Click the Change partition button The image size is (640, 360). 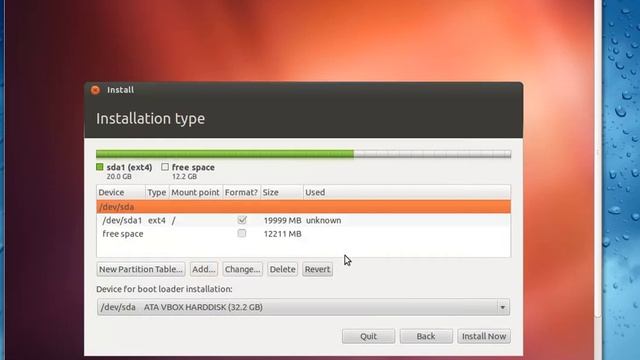click(242, 269)
